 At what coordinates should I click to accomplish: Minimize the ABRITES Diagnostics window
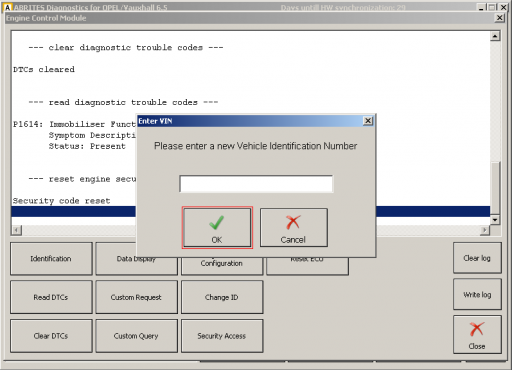481,7
